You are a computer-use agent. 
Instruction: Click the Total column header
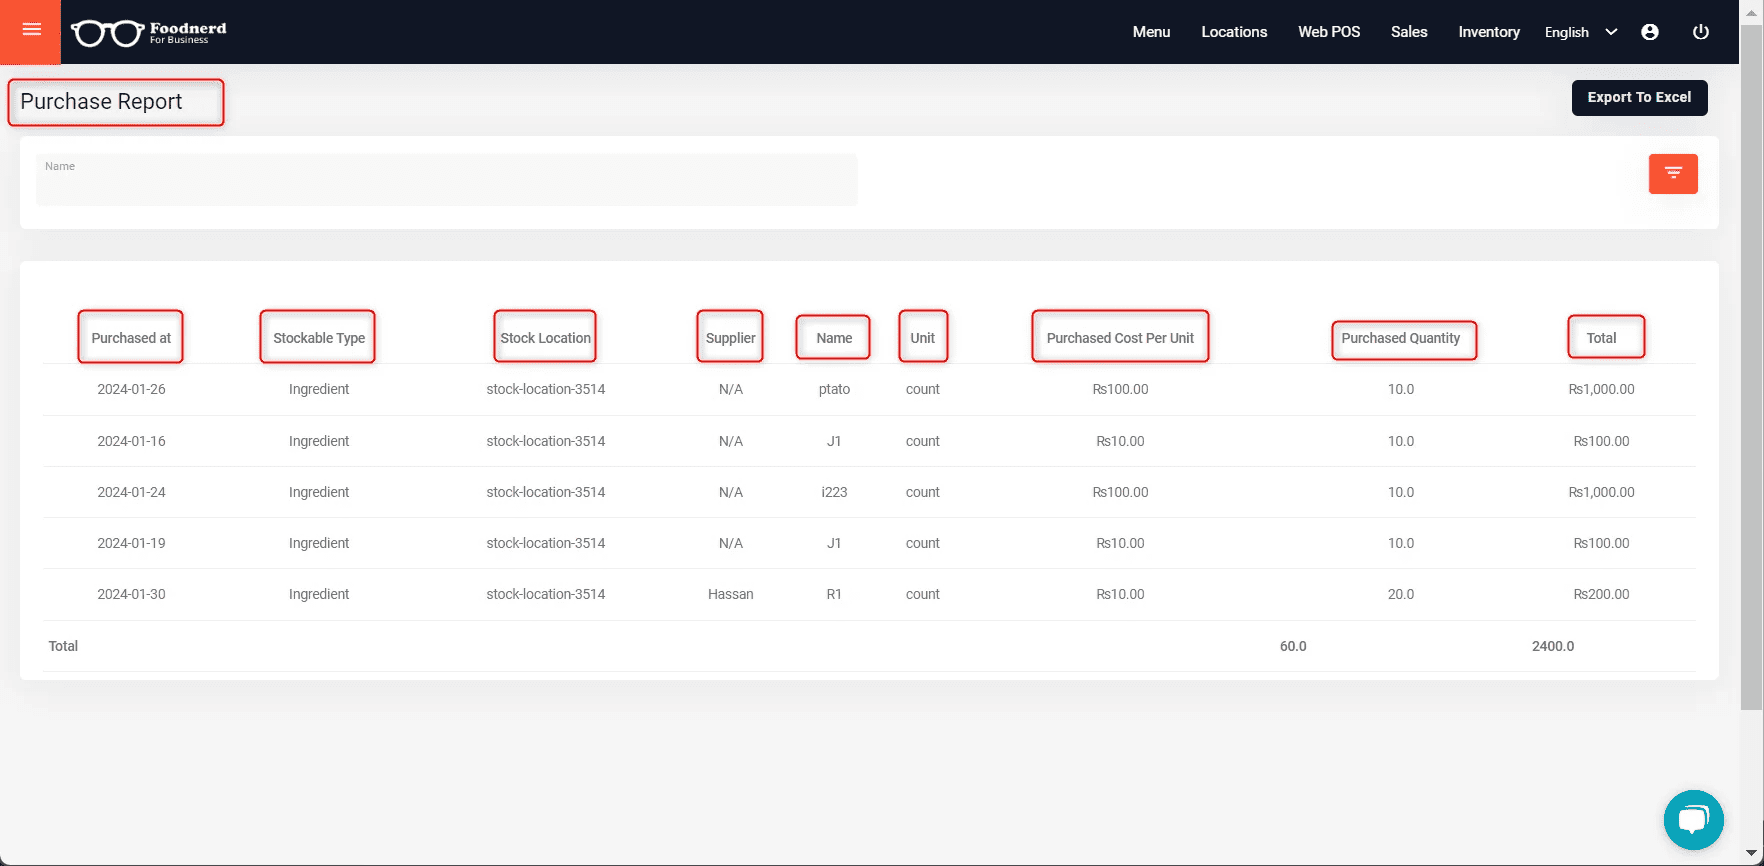click(1601, 338)
